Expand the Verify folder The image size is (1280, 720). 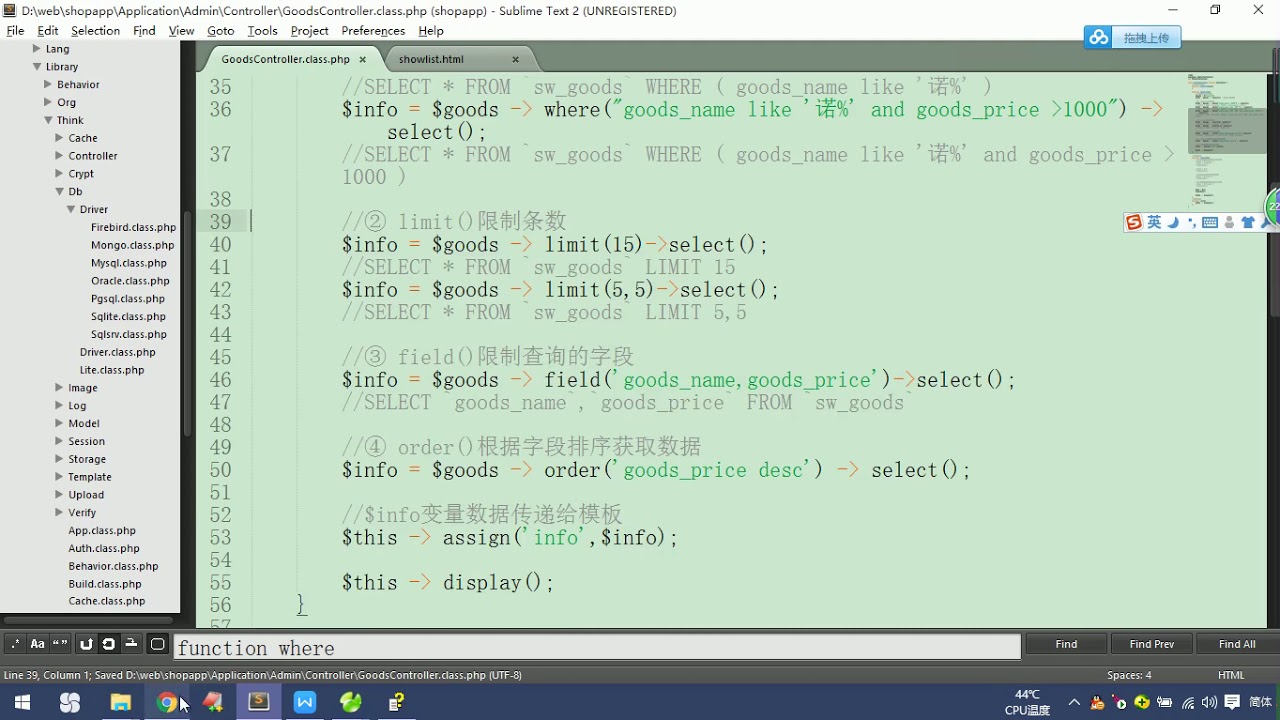[59, 512]
